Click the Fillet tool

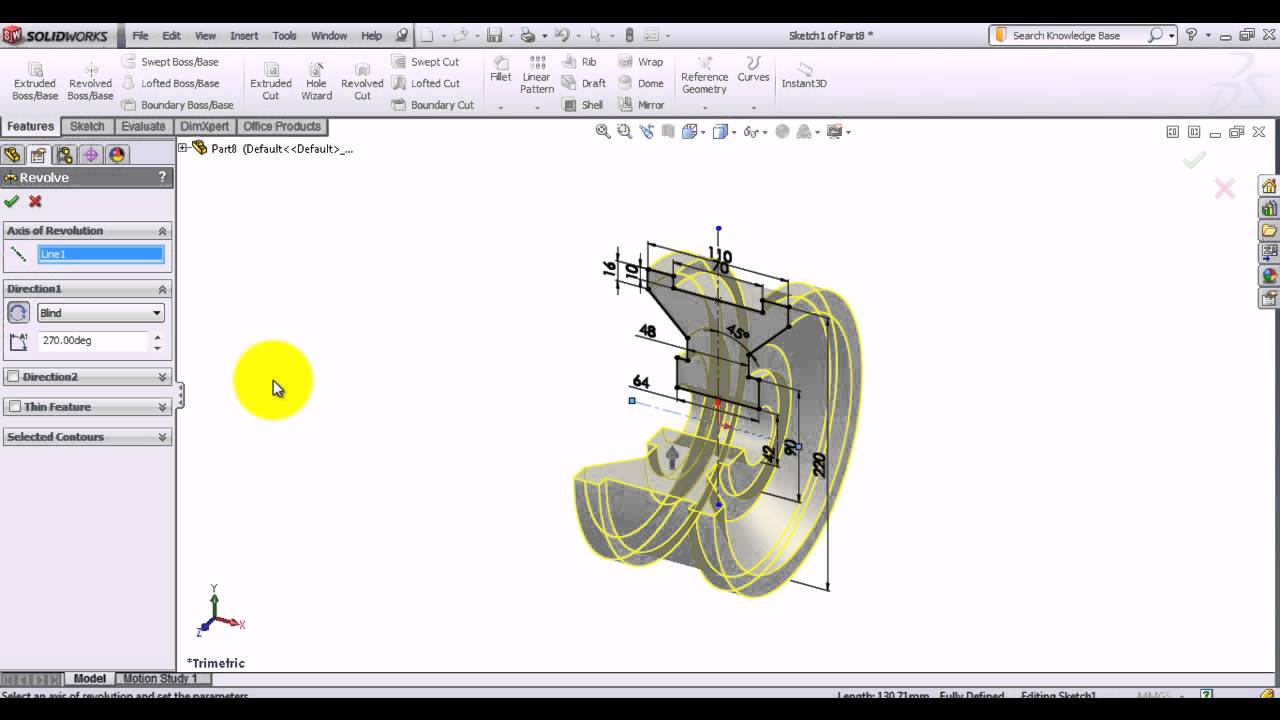pyautogui.click(x=501, y=69)
